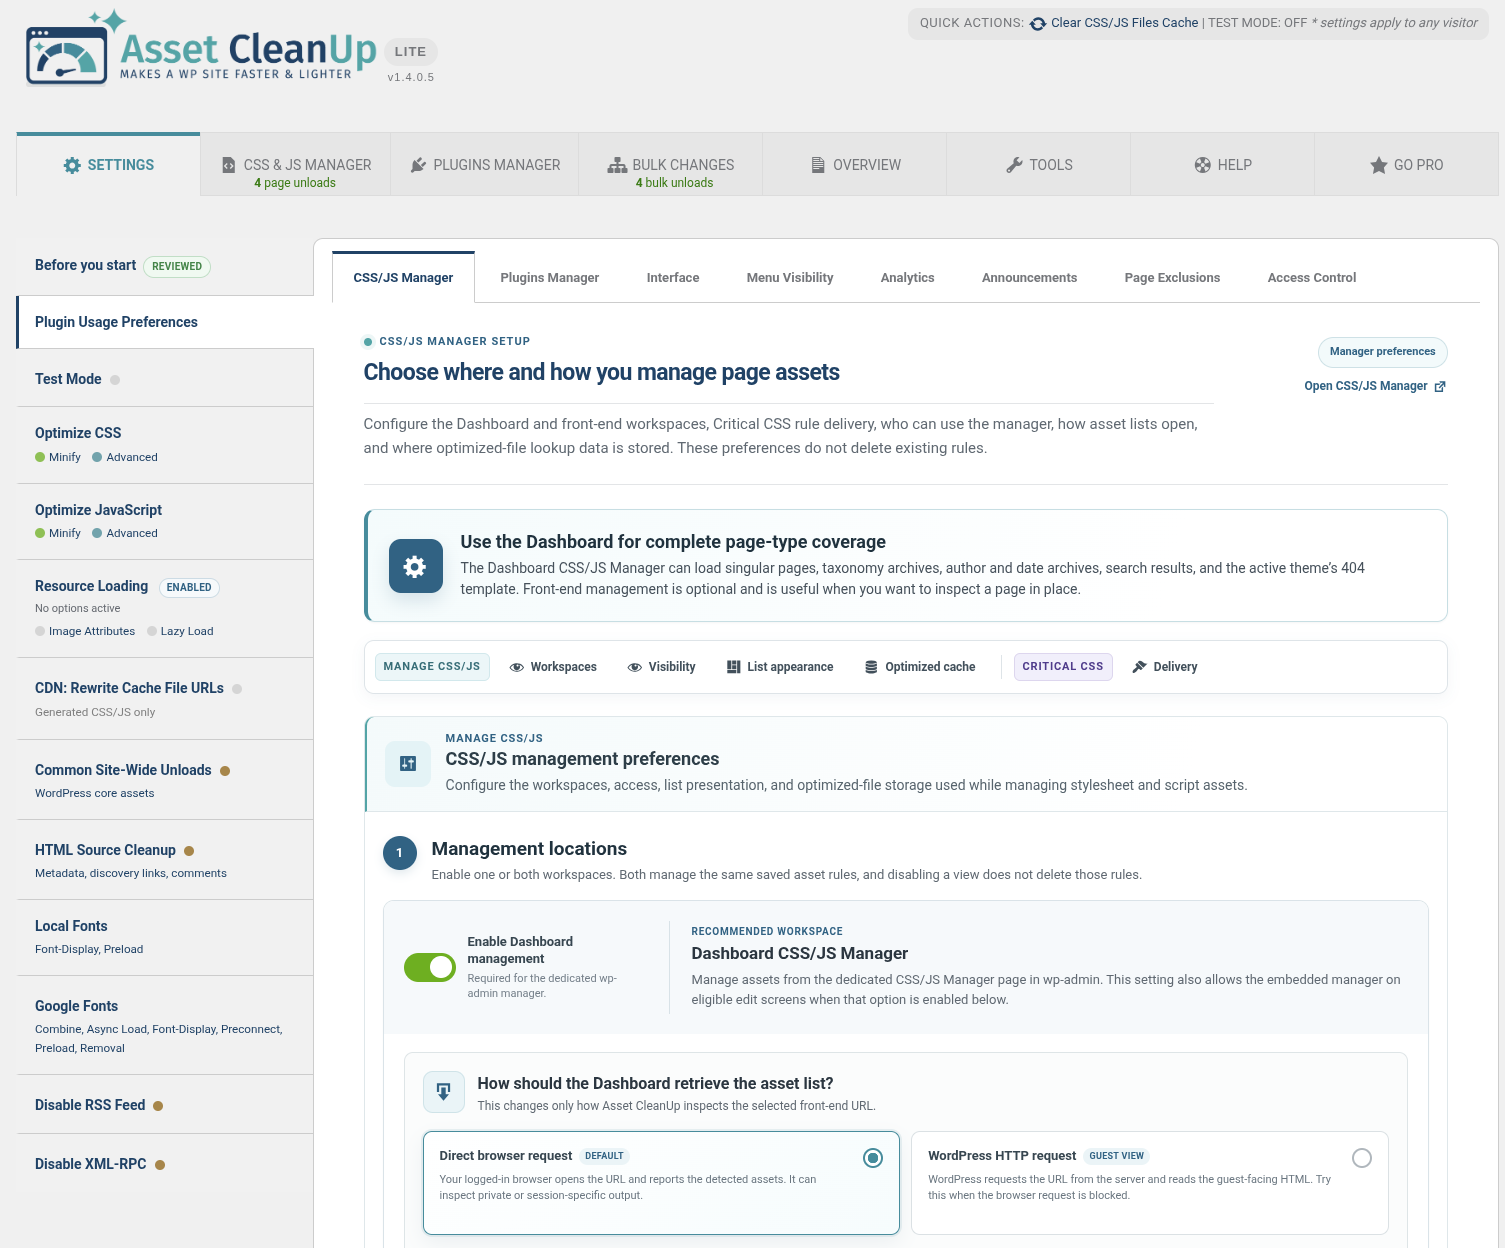Select the CSS/JS Manager sub-tab
This screenshot has width=1505, height=1248.
pos(403,278)
